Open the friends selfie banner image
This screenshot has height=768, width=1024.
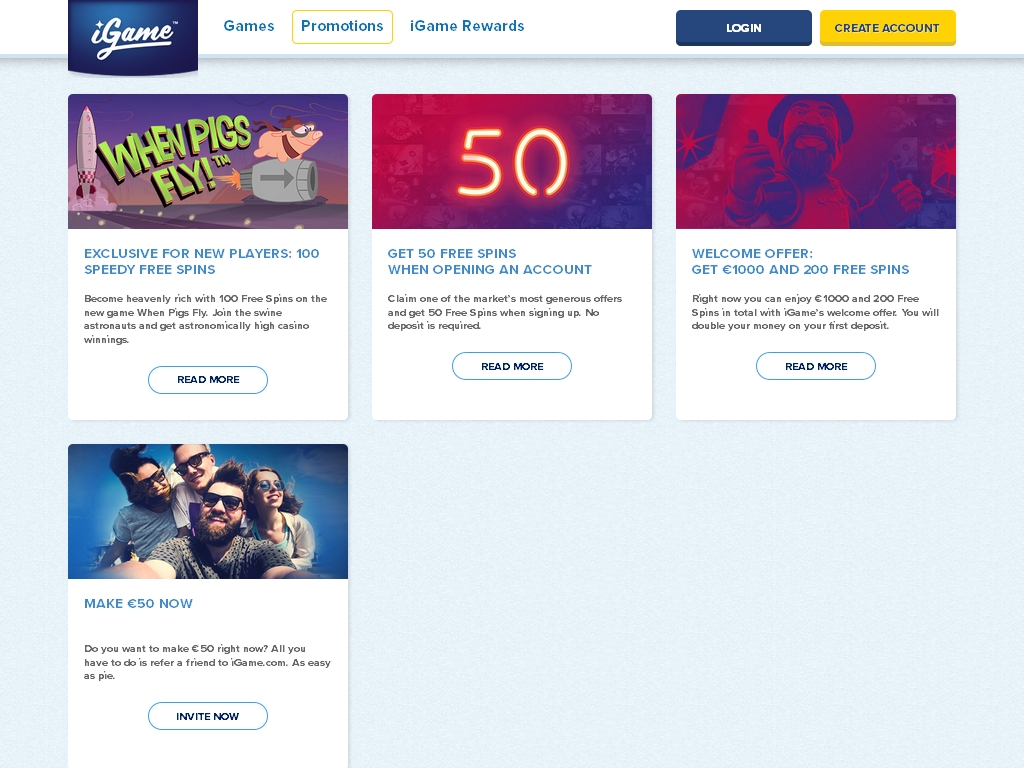208,511
